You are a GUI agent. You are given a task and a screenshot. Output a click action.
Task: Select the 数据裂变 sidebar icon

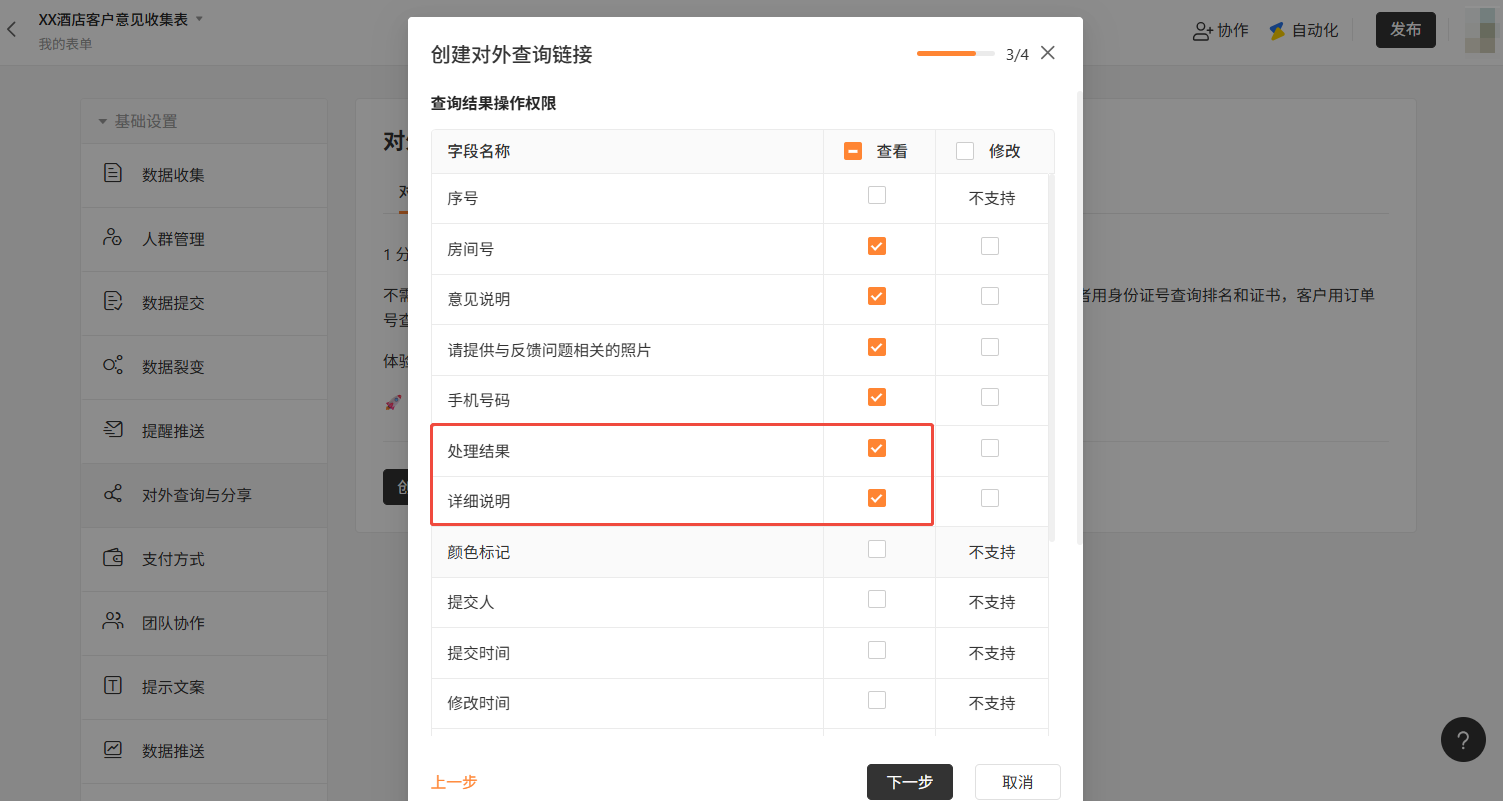[113, 366]
